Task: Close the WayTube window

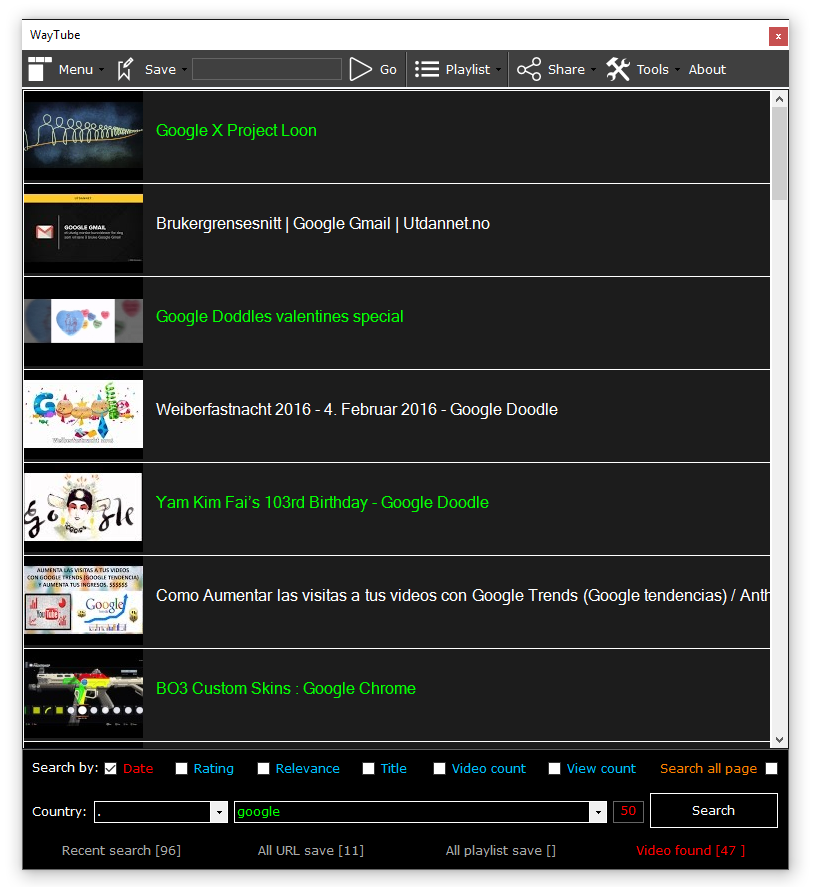Action: coord(778,37)
